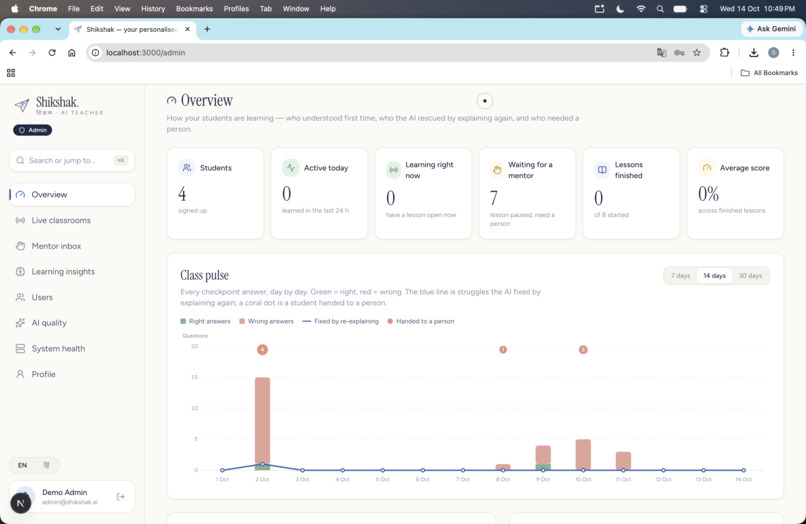This screenshot has width=806, height=524.
Task: Switch language to Hindi
Action: (46, 465)
